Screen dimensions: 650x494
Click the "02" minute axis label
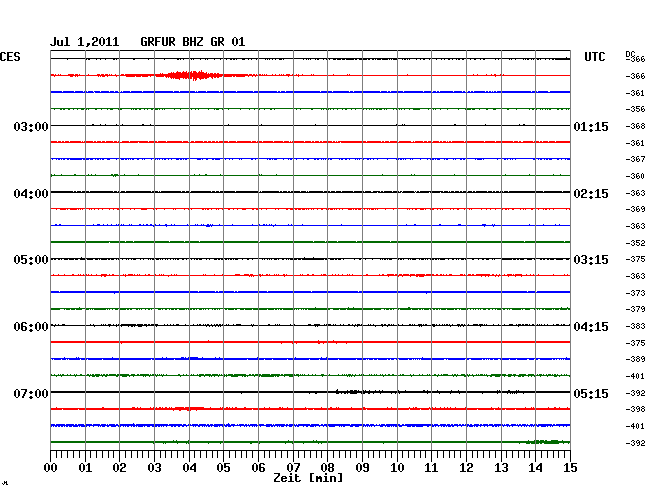119,467
